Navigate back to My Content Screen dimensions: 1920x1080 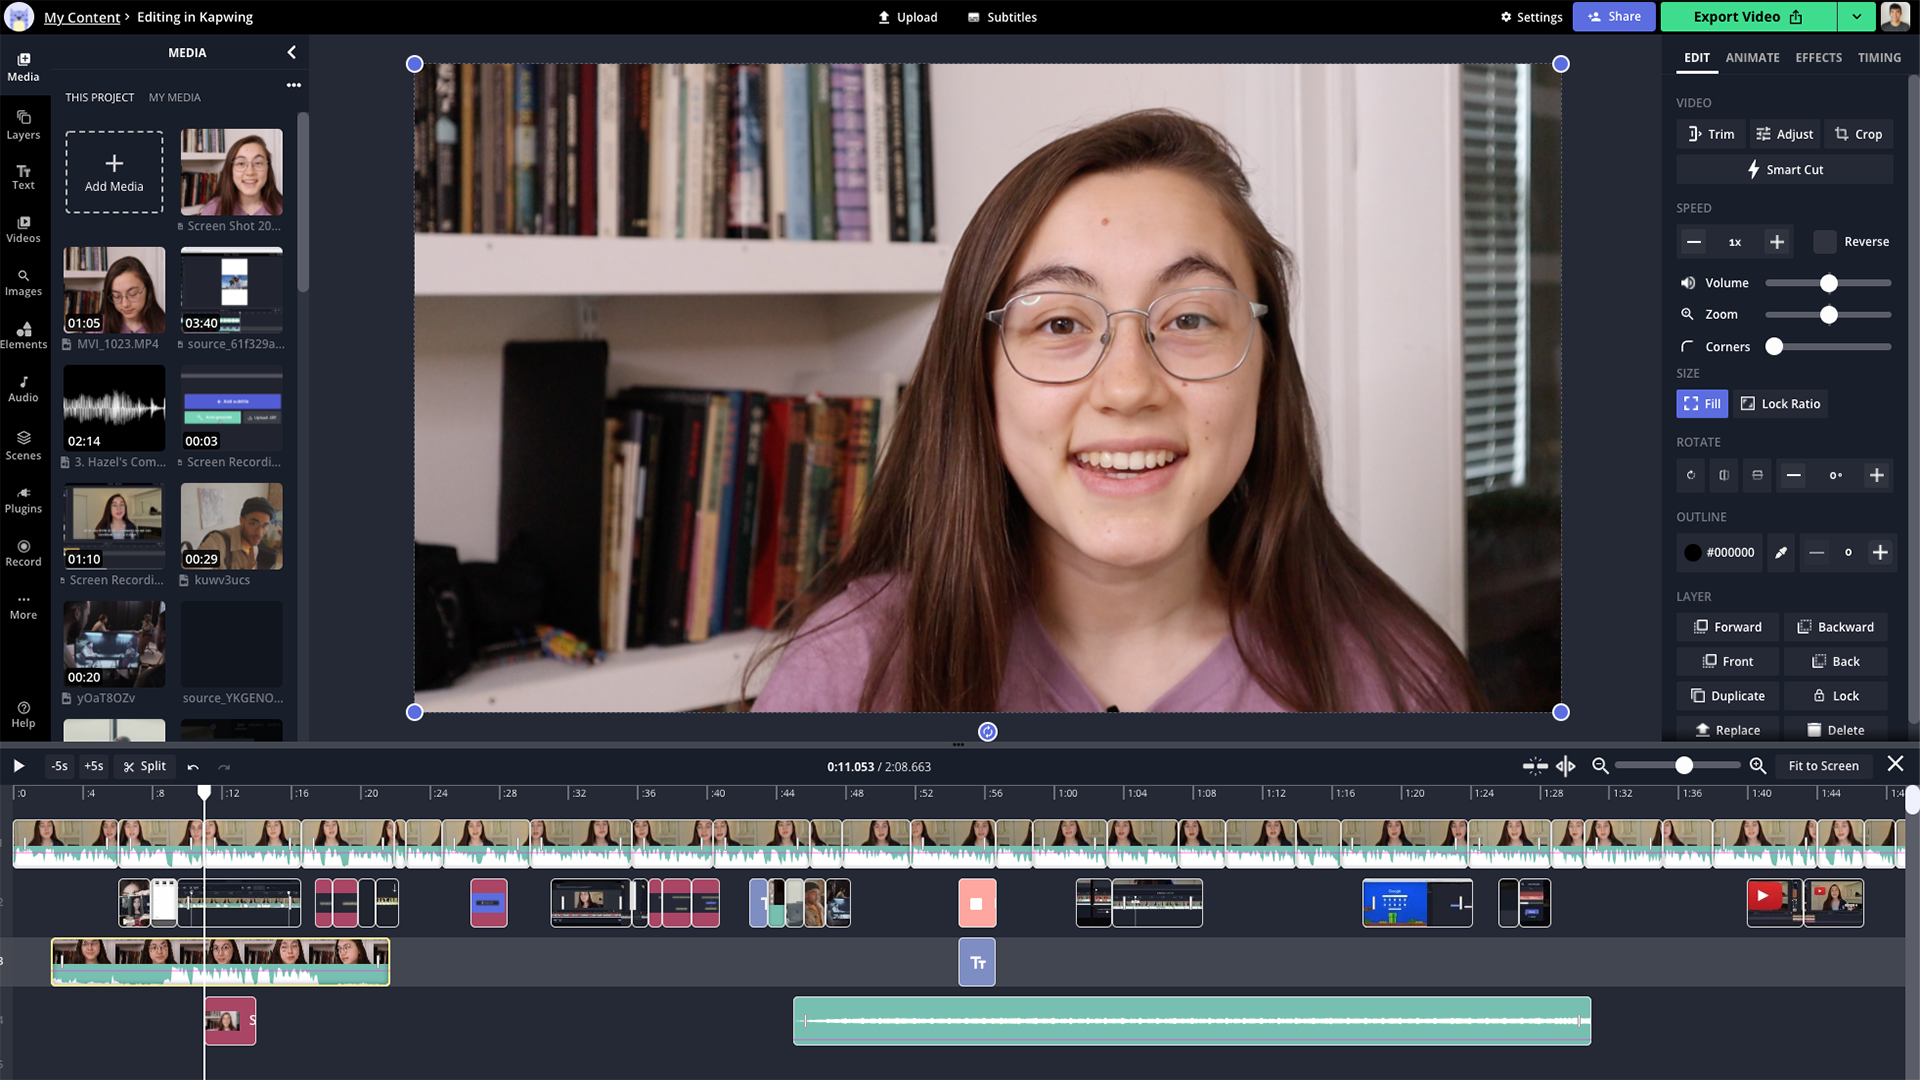(x=82, y=17)
